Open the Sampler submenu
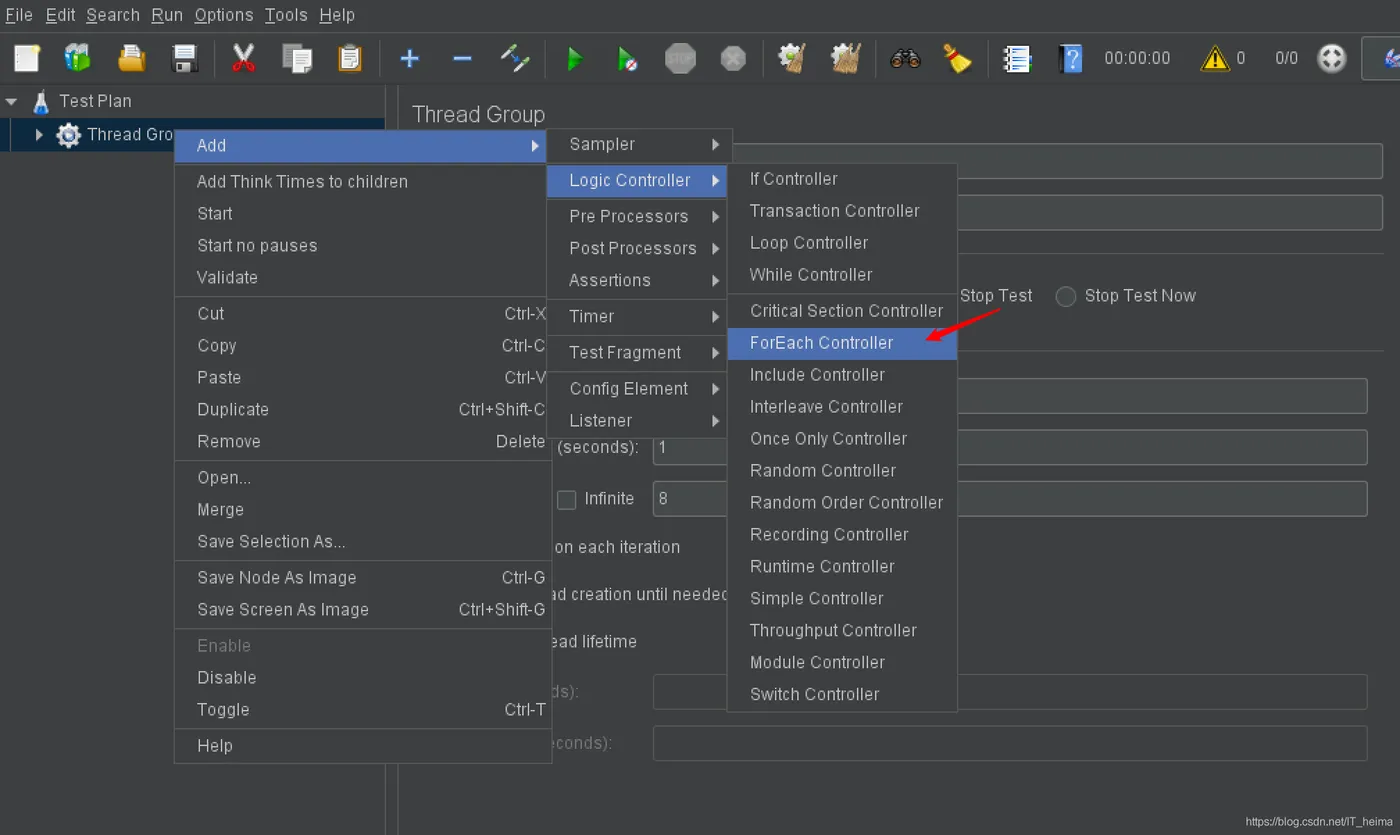This screenshot has height=835, width=1400. coord(640,144)
